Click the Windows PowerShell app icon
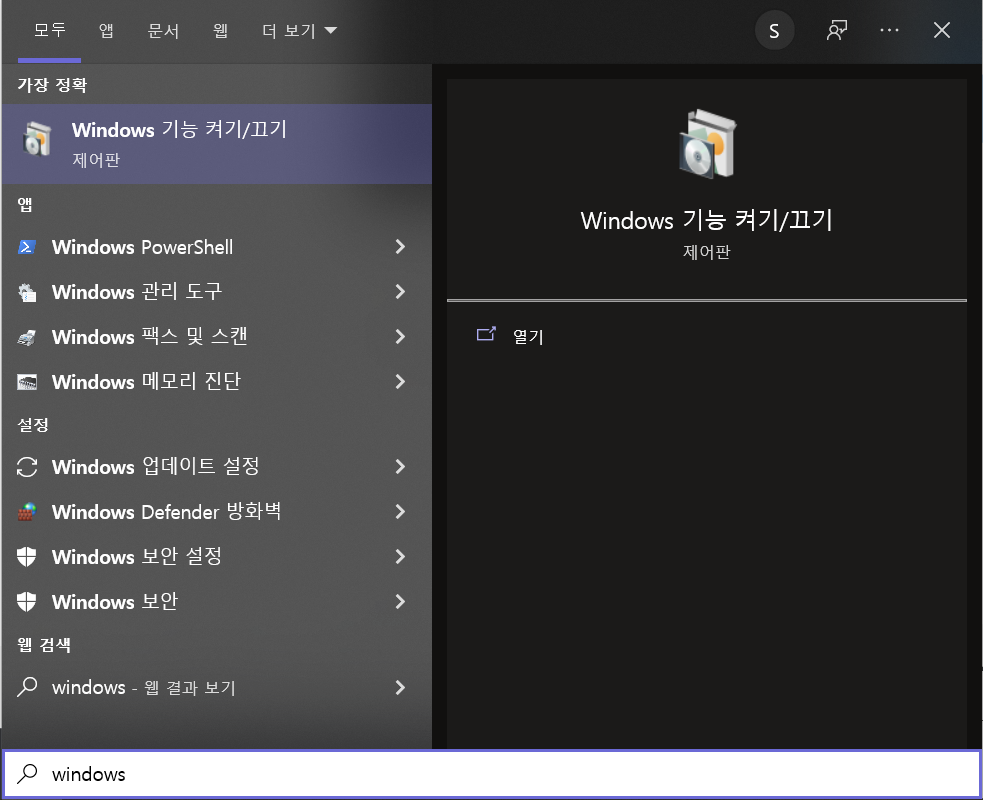983x800 pixels. tap(26, 247)
